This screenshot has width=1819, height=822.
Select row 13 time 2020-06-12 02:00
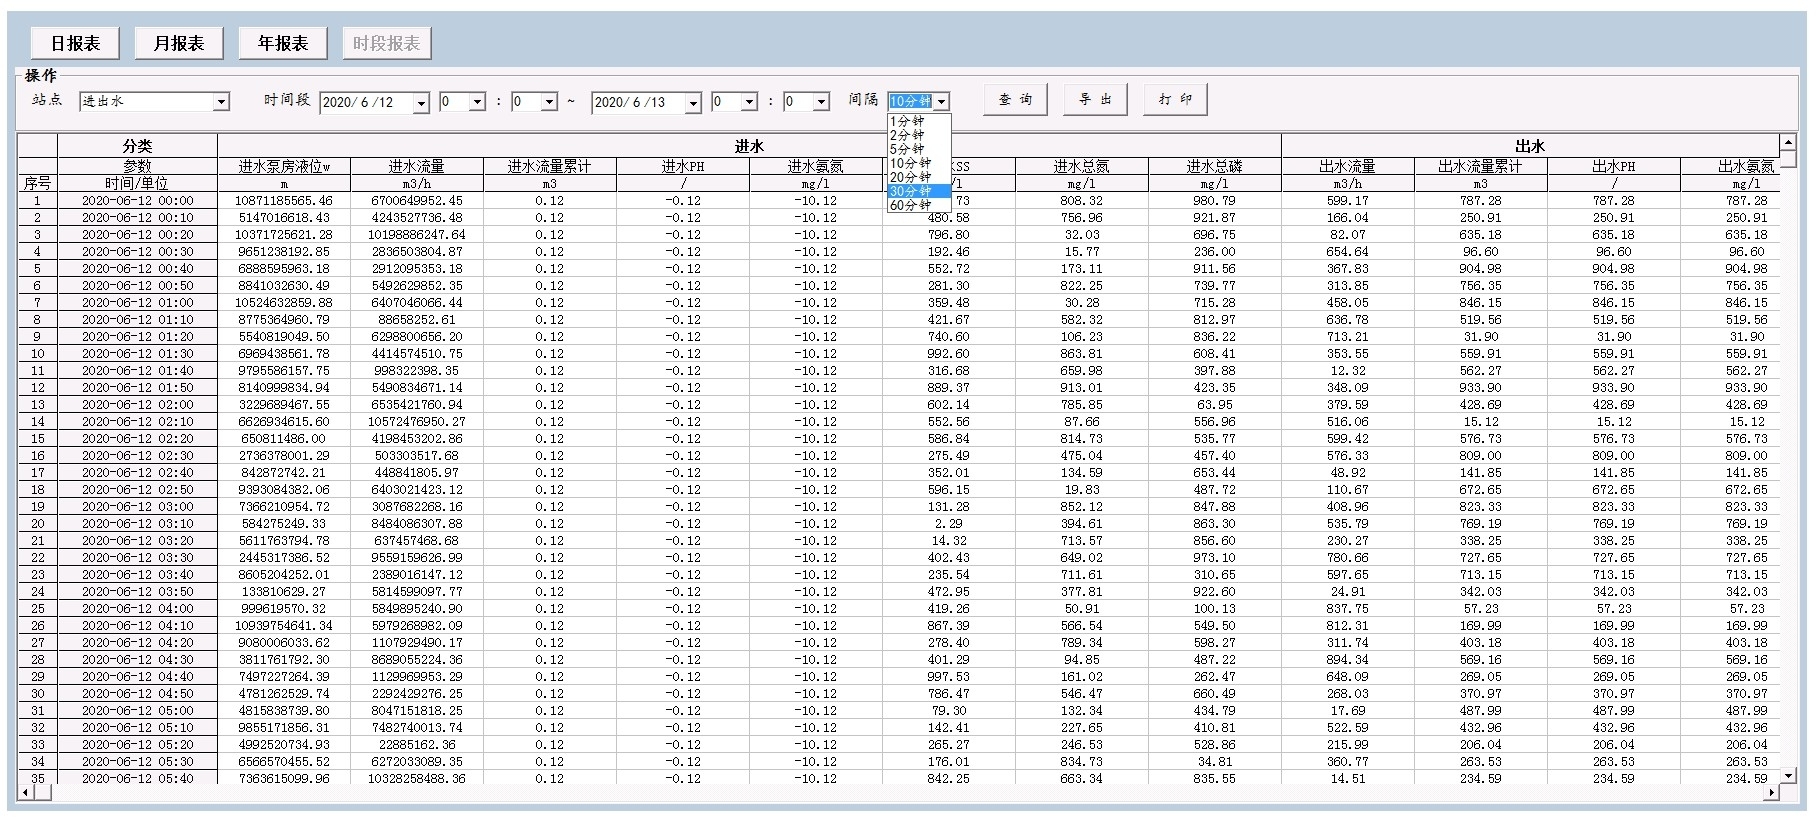pyautogui.click(x=137, y=405)
